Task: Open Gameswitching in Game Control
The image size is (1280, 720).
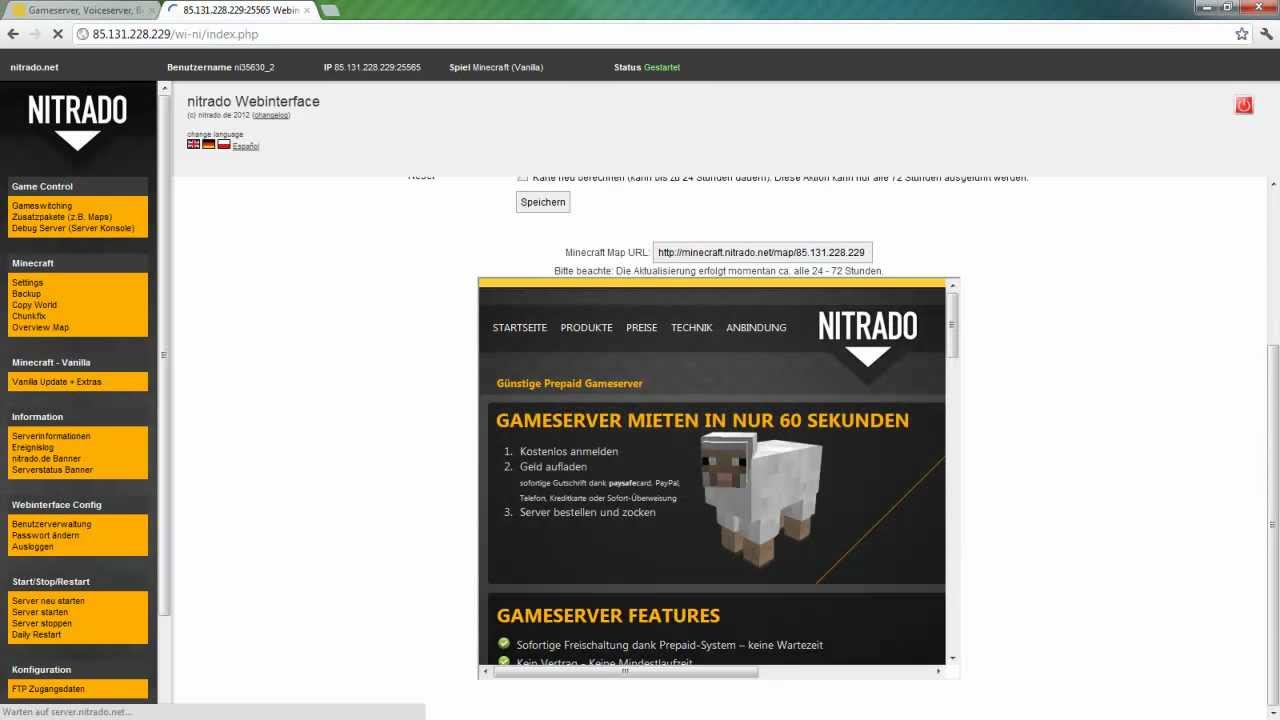Action: point(42,206)
